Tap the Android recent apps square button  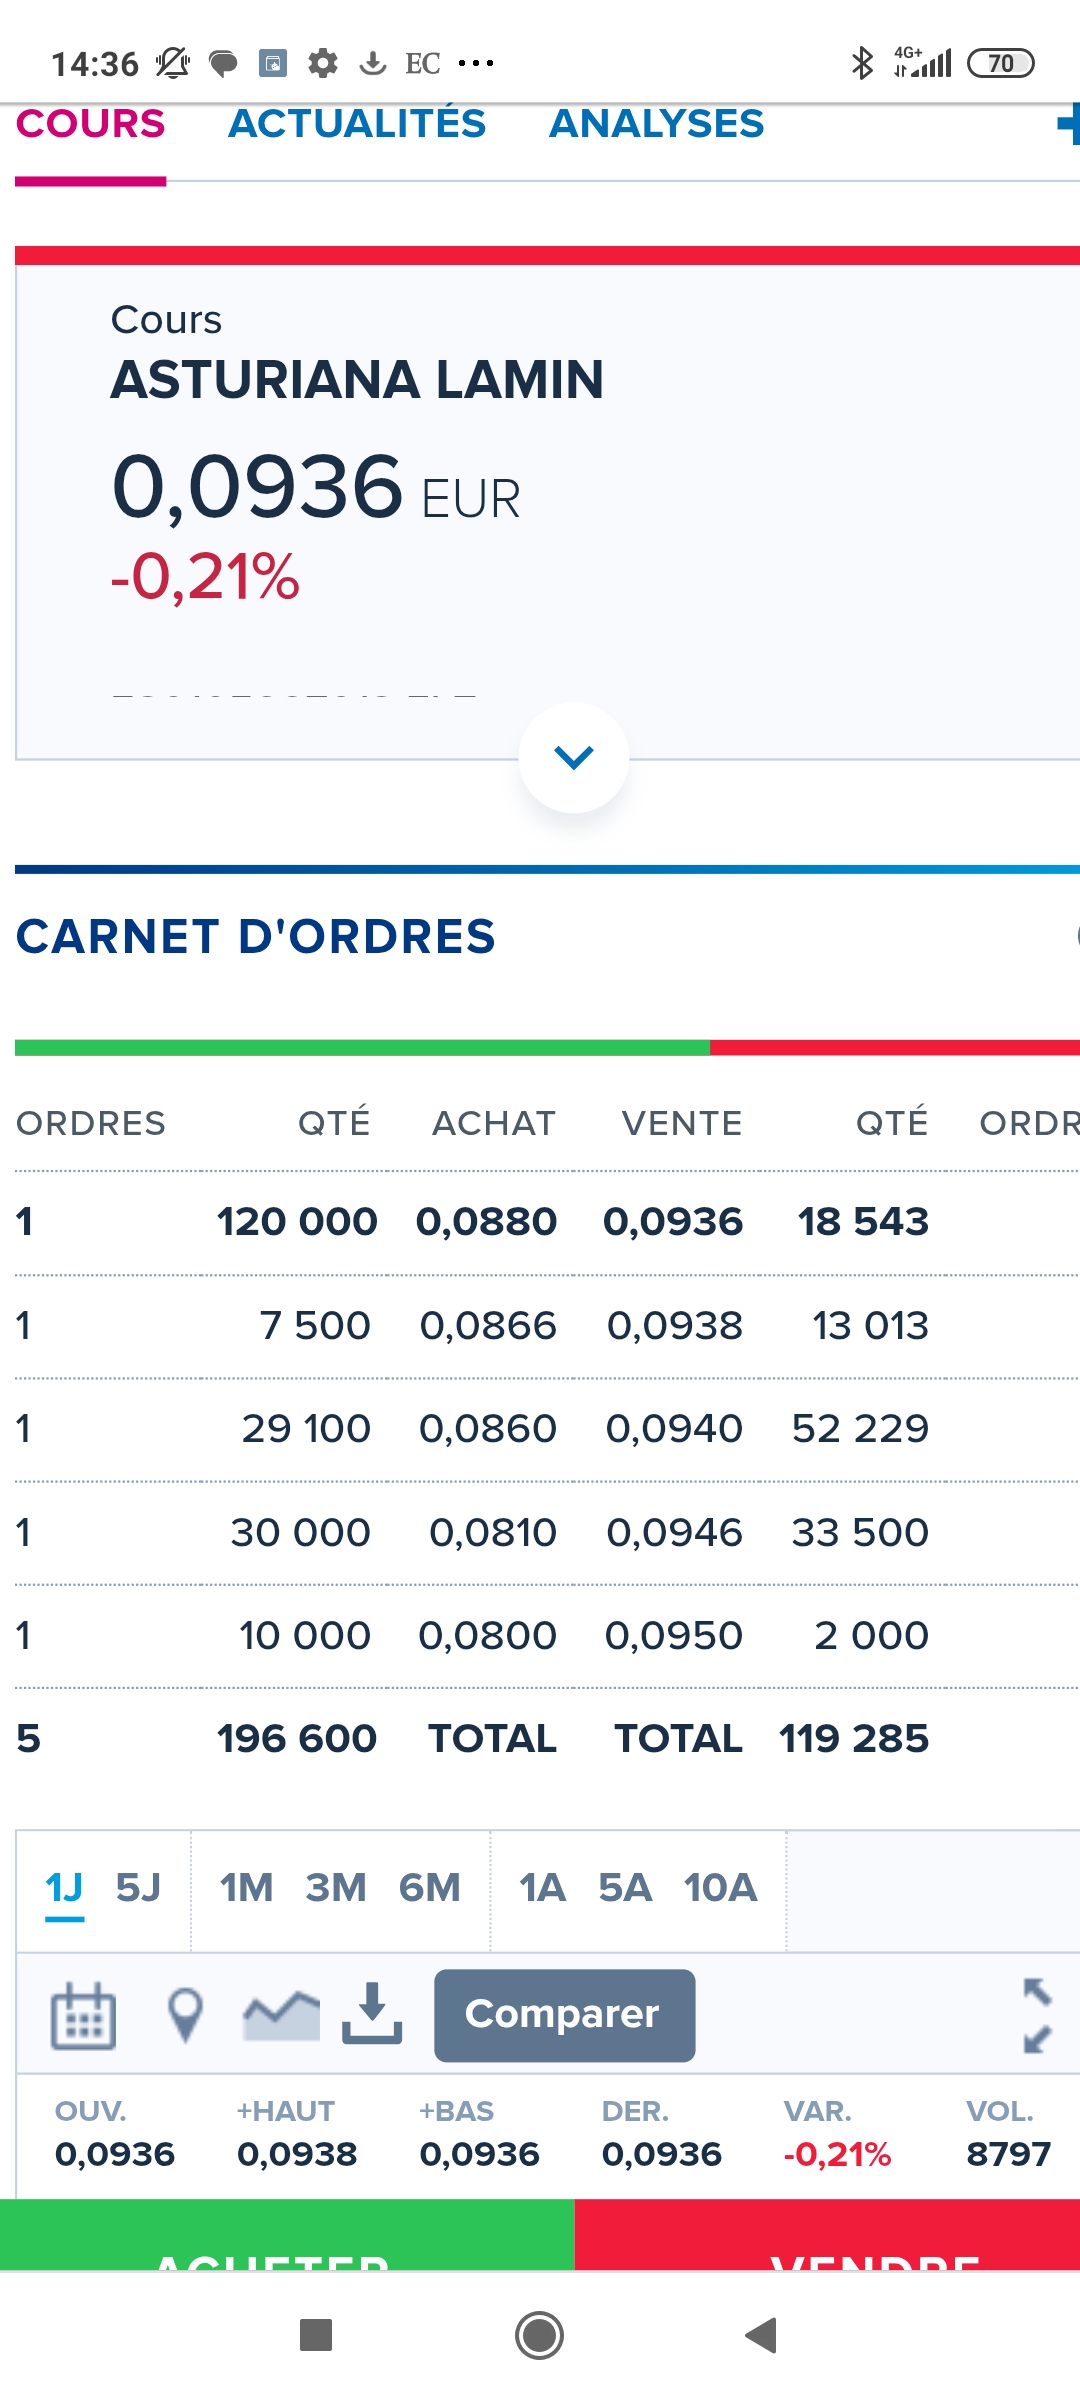tap(316, 2336)
